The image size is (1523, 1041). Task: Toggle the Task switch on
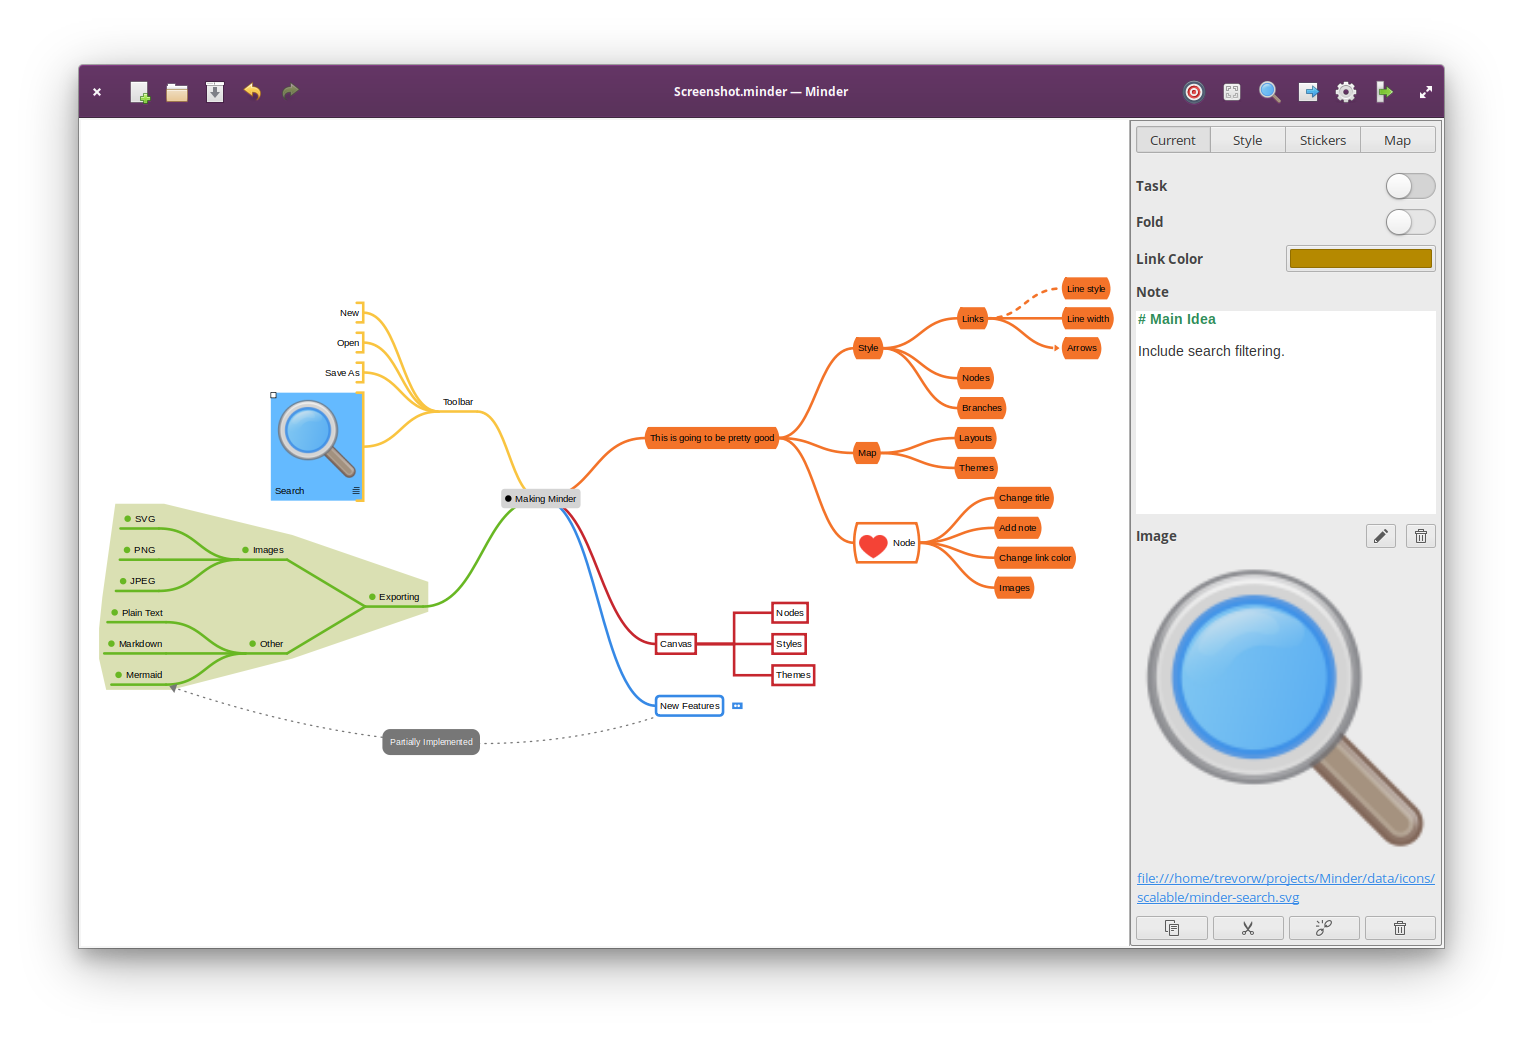(x=1410, y=186)
